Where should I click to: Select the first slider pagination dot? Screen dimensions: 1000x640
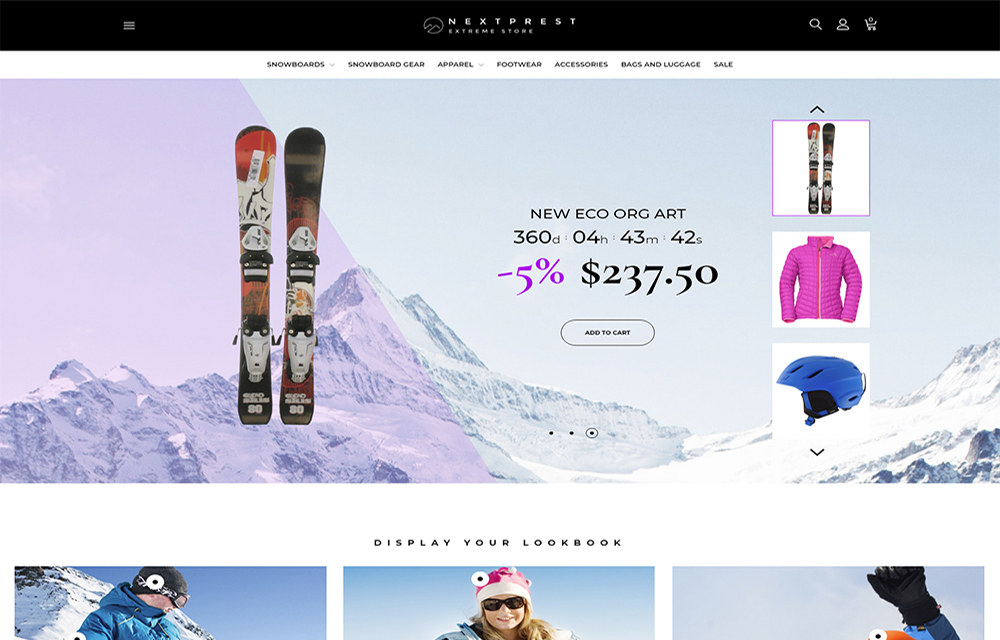point(551,433)
